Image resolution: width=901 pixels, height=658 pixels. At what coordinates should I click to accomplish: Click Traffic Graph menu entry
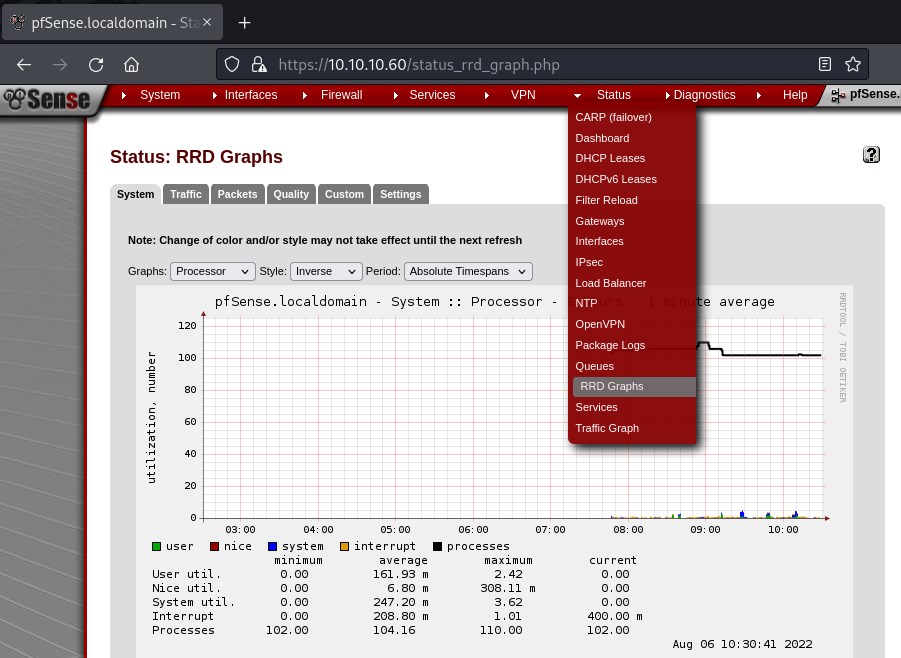tap(606, 428)
